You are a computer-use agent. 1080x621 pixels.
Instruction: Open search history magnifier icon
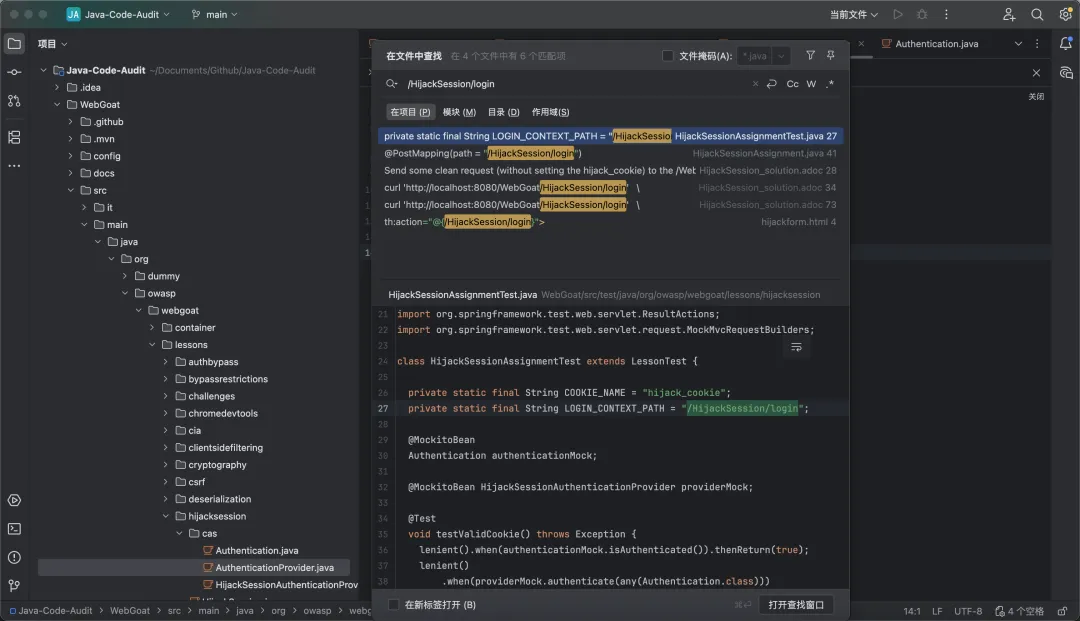click(392, 84)
